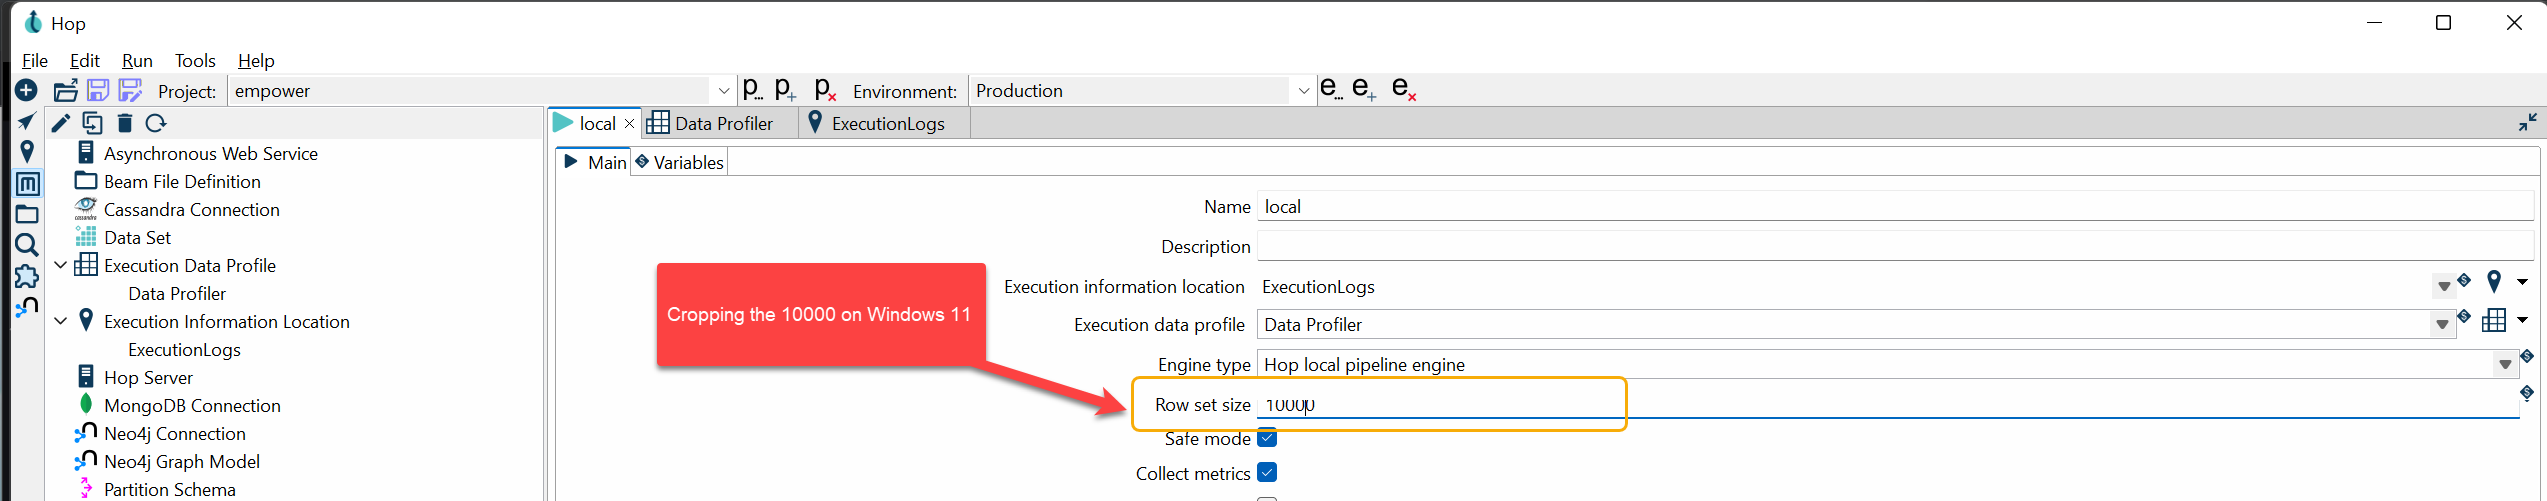Open the Execution Information perspective pin icon

(x=27, y=151)
